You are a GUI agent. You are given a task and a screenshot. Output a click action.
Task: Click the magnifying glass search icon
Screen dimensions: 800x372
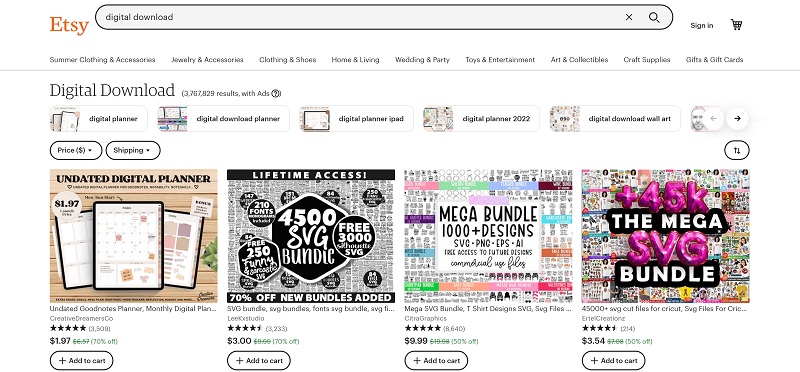coord(654,17)
